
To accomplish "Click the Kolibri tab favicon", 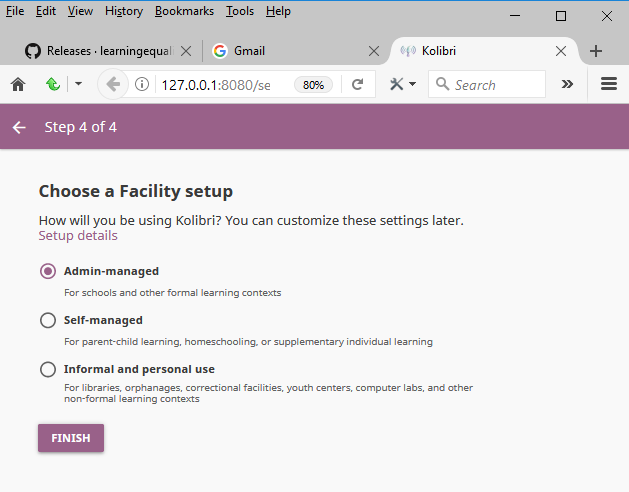I will coord(408,51).
